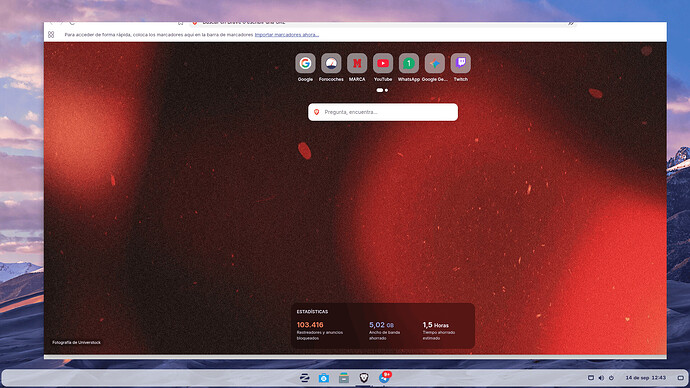Select the first shortcuts page indicator

[x=379, y=90]
